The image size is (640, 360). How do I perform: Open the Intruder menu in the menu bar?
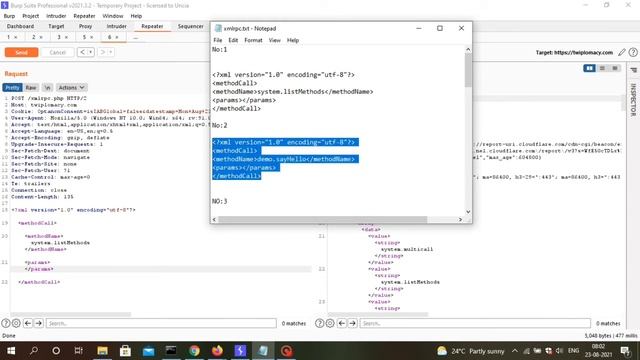56,16
